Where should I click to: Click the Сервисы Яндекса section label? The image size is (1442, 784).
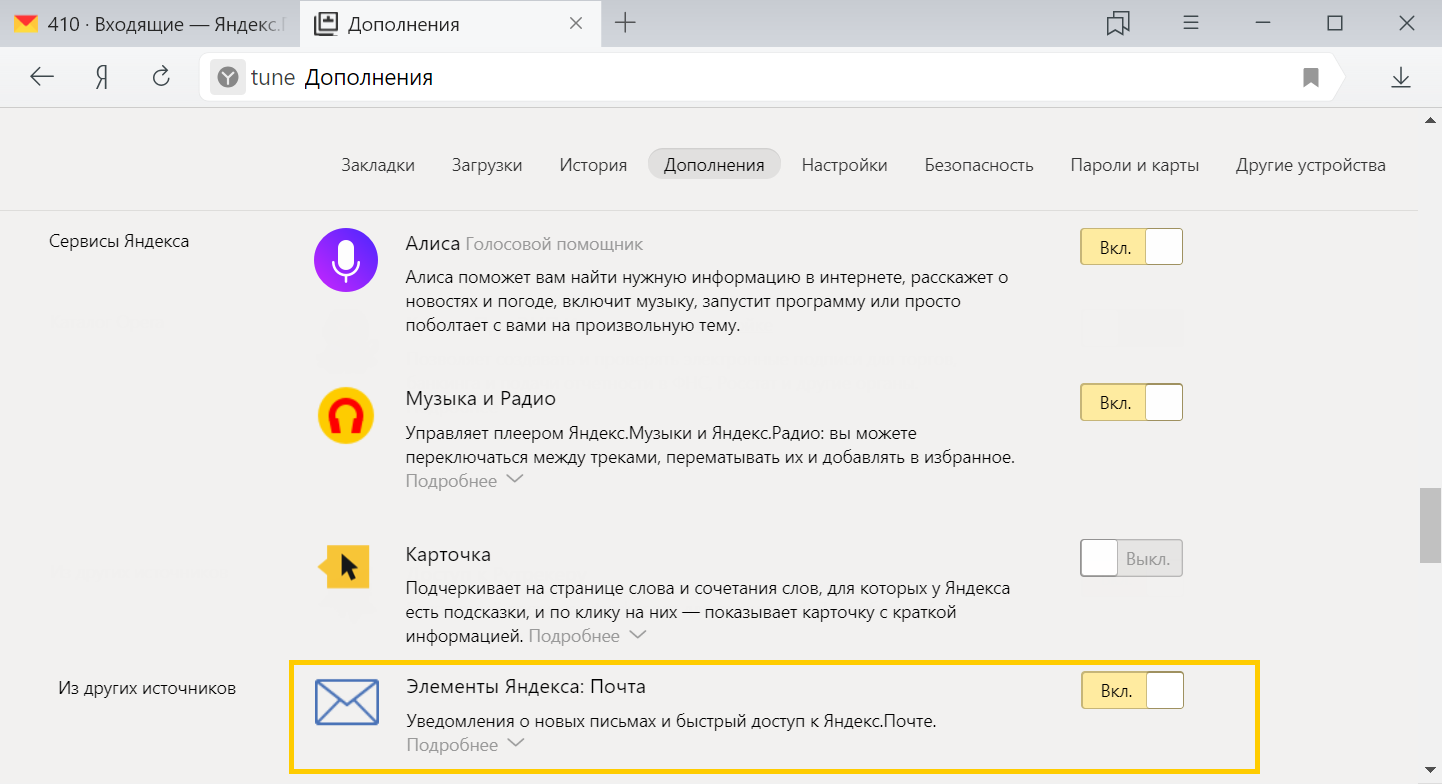tap(119, 241)
